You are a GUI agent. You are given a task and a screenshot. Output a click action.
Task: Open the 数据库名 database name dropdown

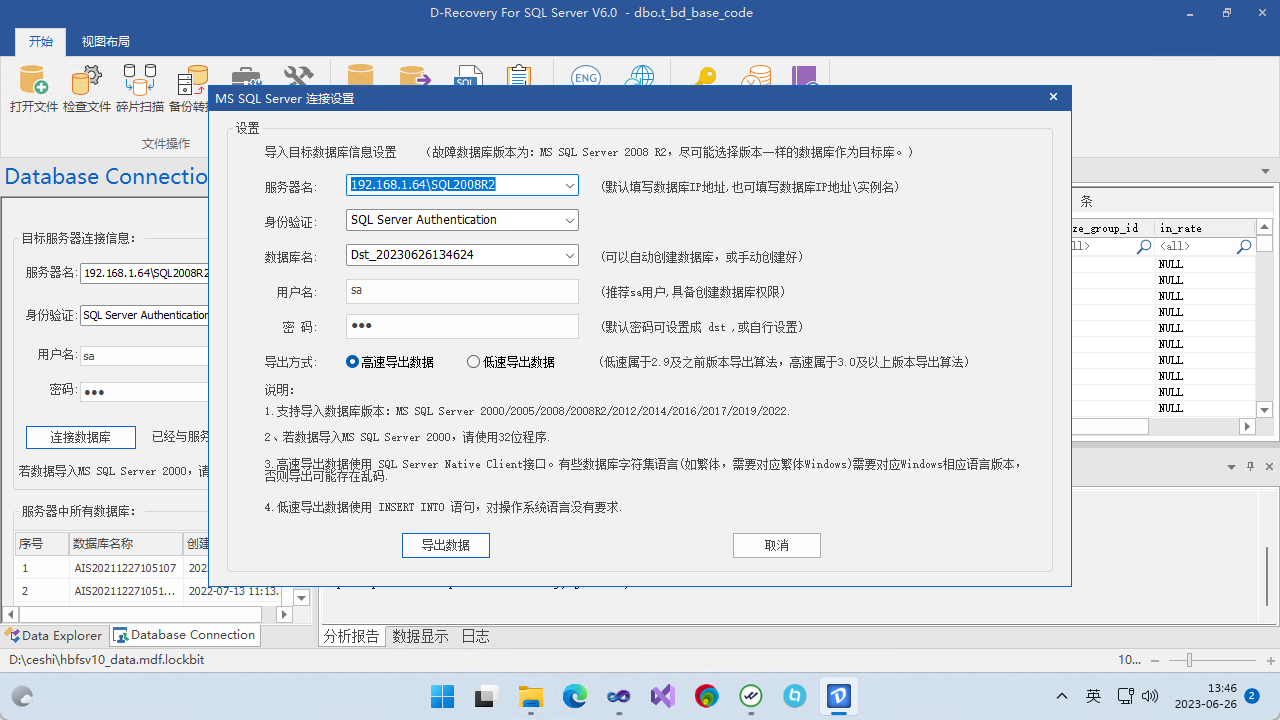(569, 255)
